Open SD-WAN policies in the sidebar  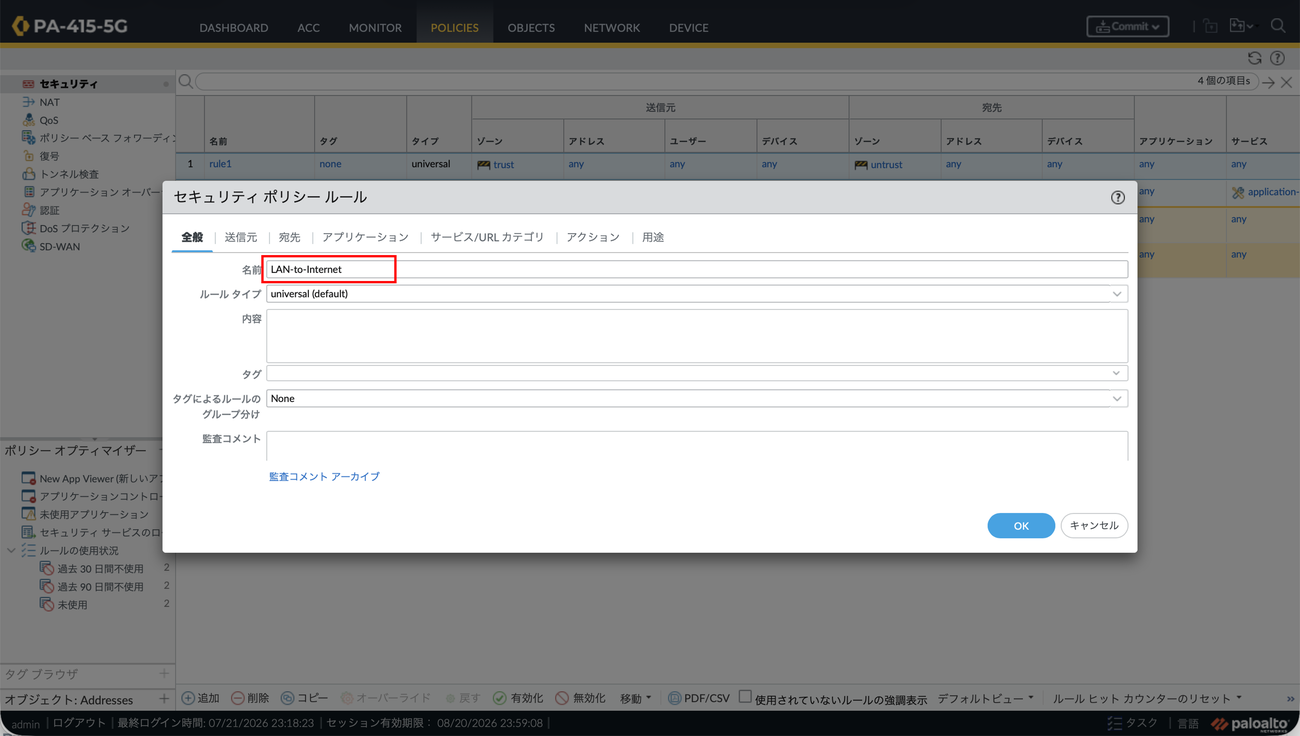[59, 246]
